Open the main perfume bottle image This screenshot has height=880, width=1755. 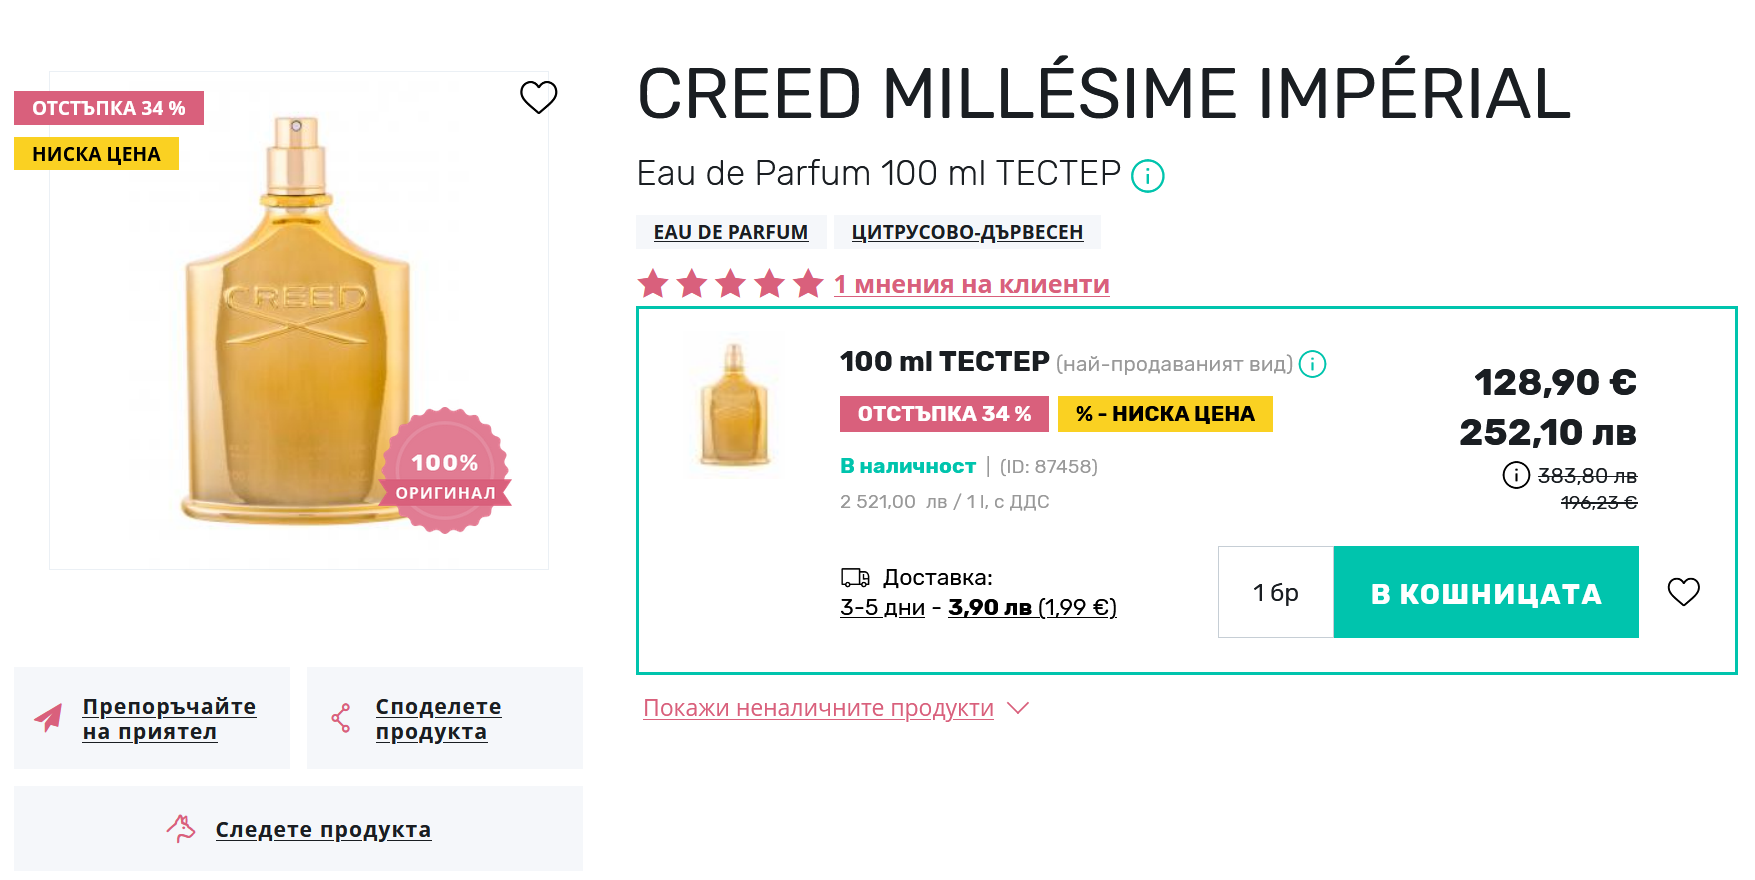tap(298, 320)
